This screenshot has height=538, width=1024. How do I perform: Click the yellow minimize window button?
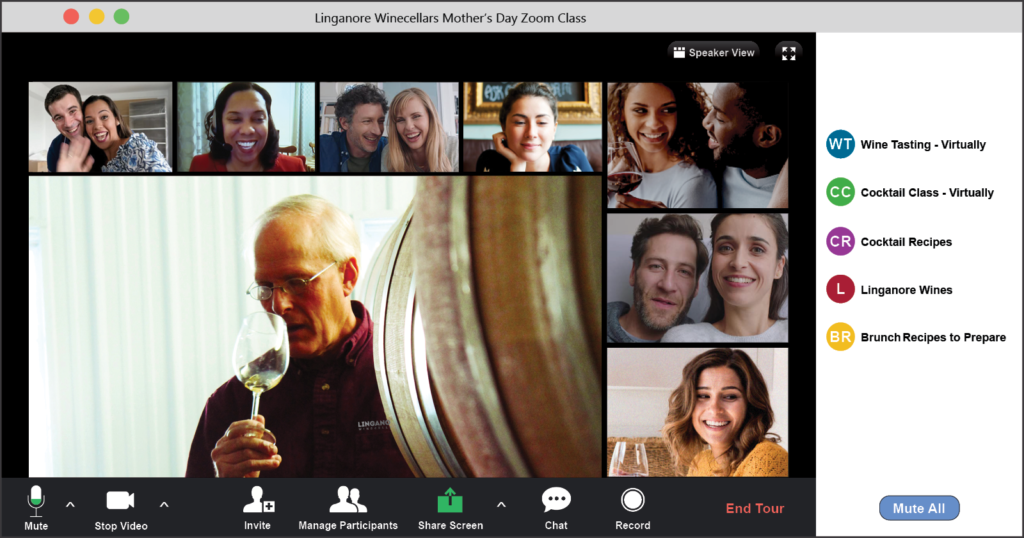(97, 16)
